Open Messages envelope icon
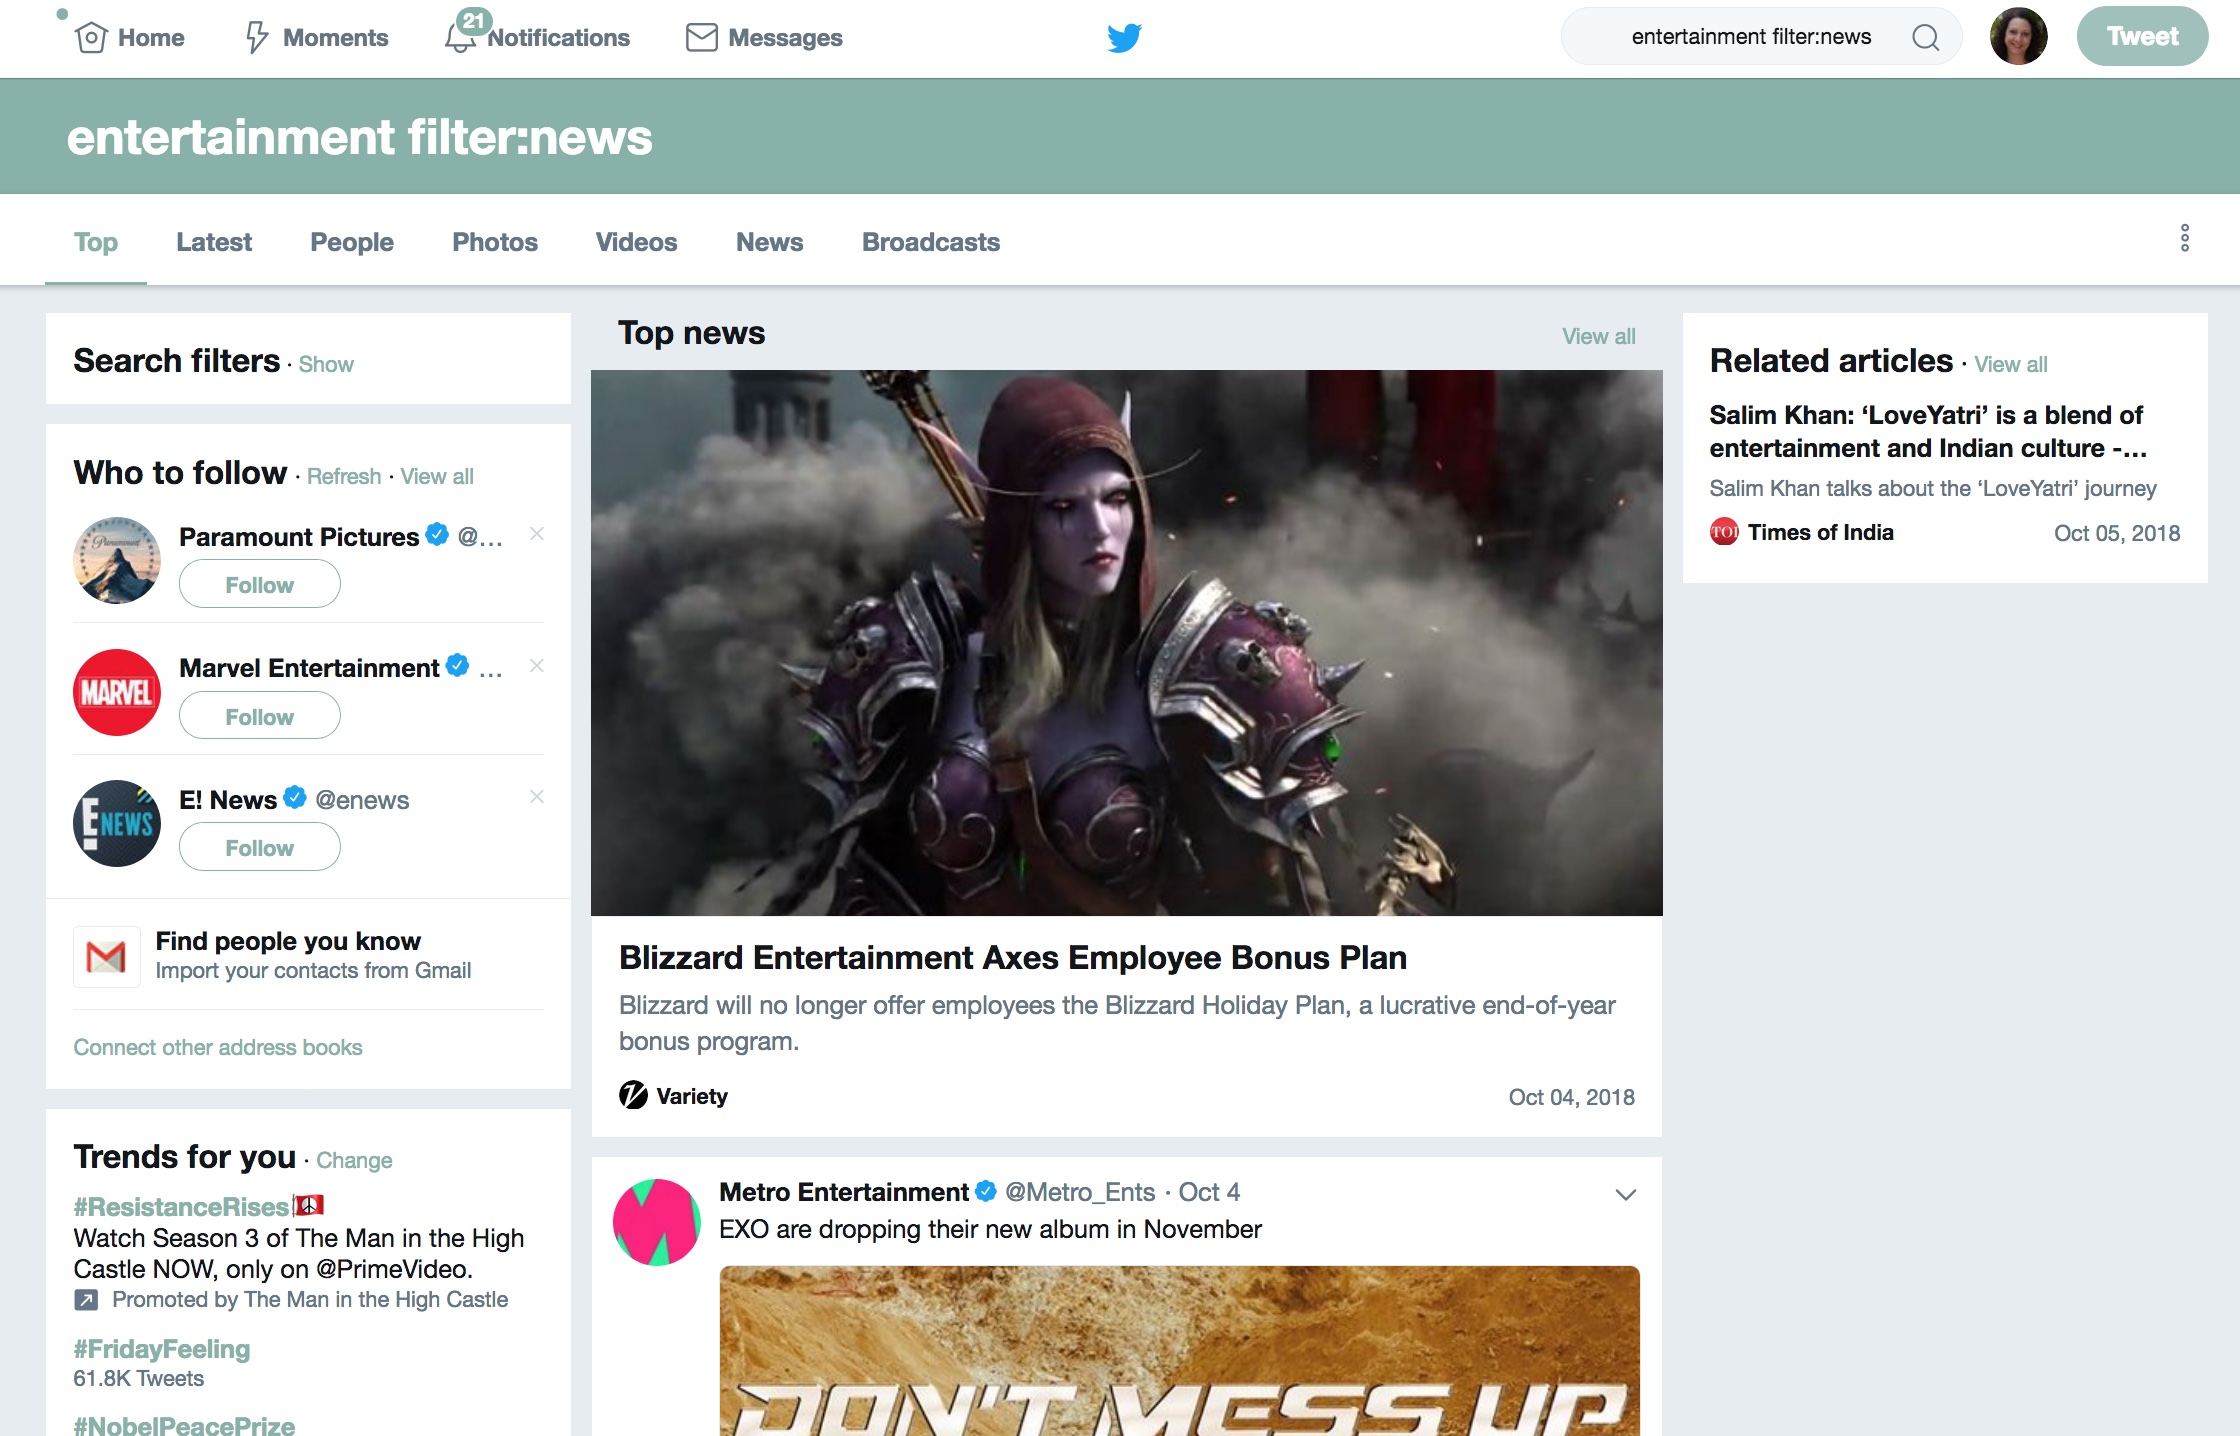The height and width of the screenshot is (1436, 2240). point(702,38)
